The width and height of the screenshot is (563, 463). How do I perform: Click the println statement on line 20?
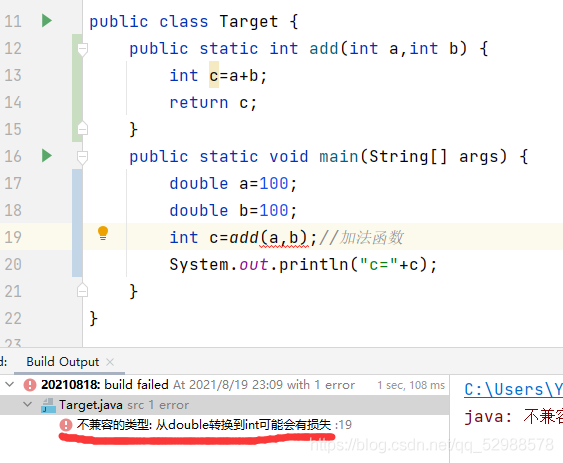coord(303,265)
